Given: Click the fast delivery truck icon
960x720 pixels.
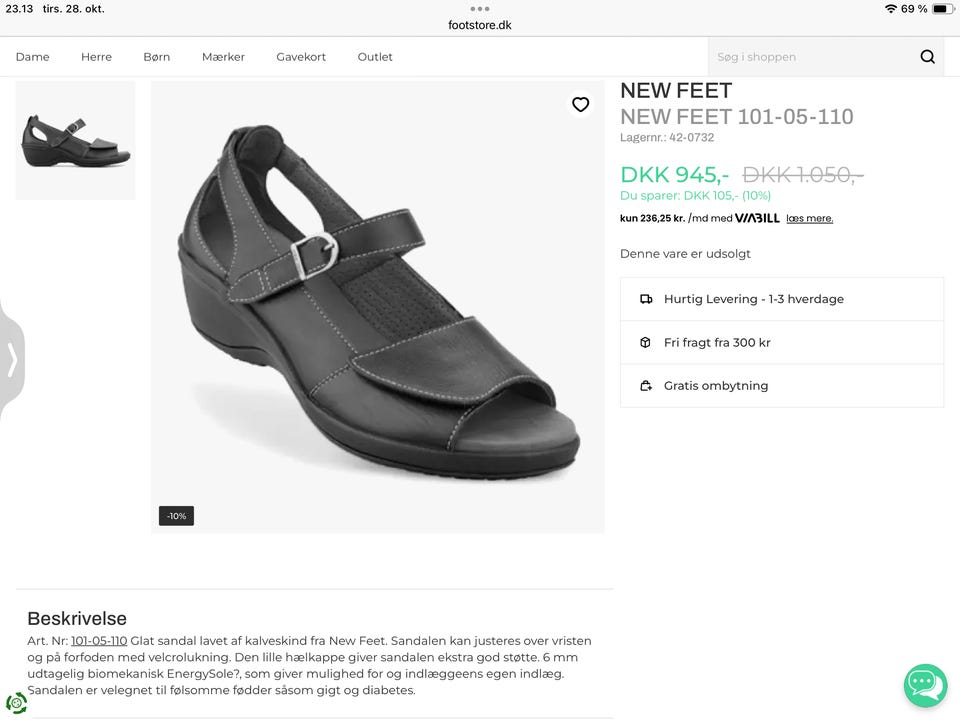Looking at the screenshot, I should pos(645,299).
